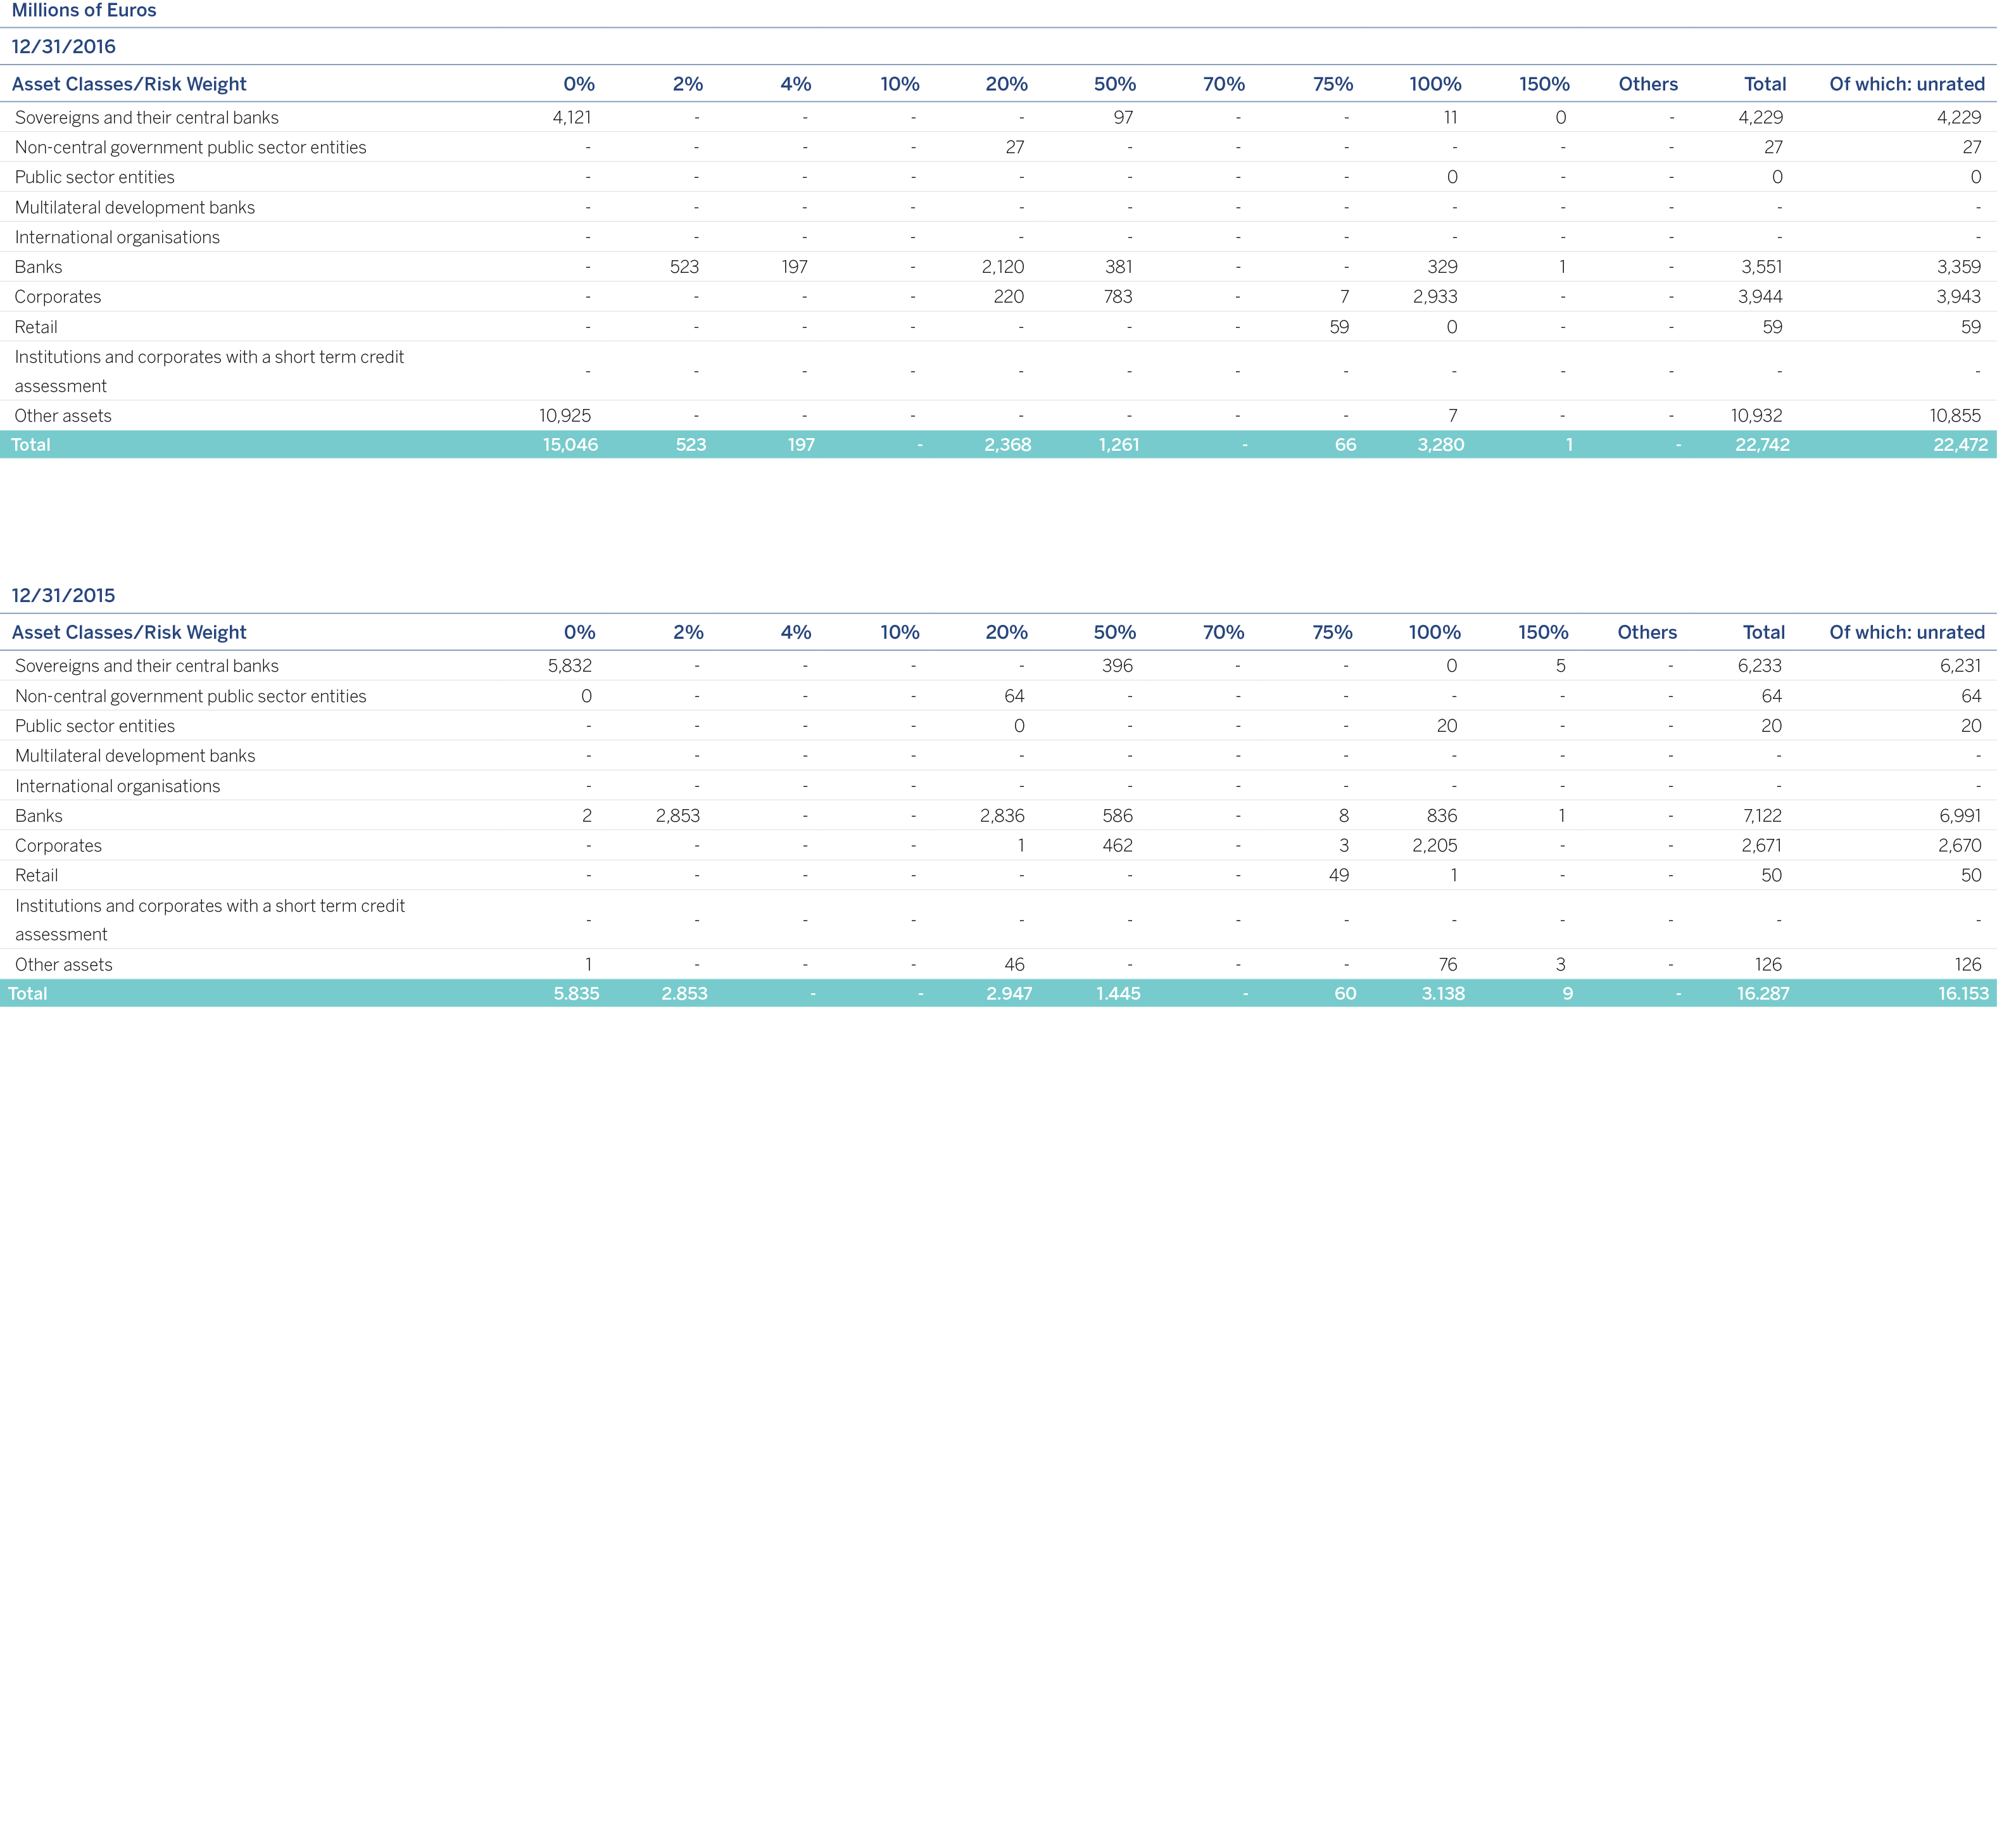Image resolution: width=1997 pixels, height=1848 pixels.
Task: Select the value 11 under 100%
Action: (x=1450, y=118)
